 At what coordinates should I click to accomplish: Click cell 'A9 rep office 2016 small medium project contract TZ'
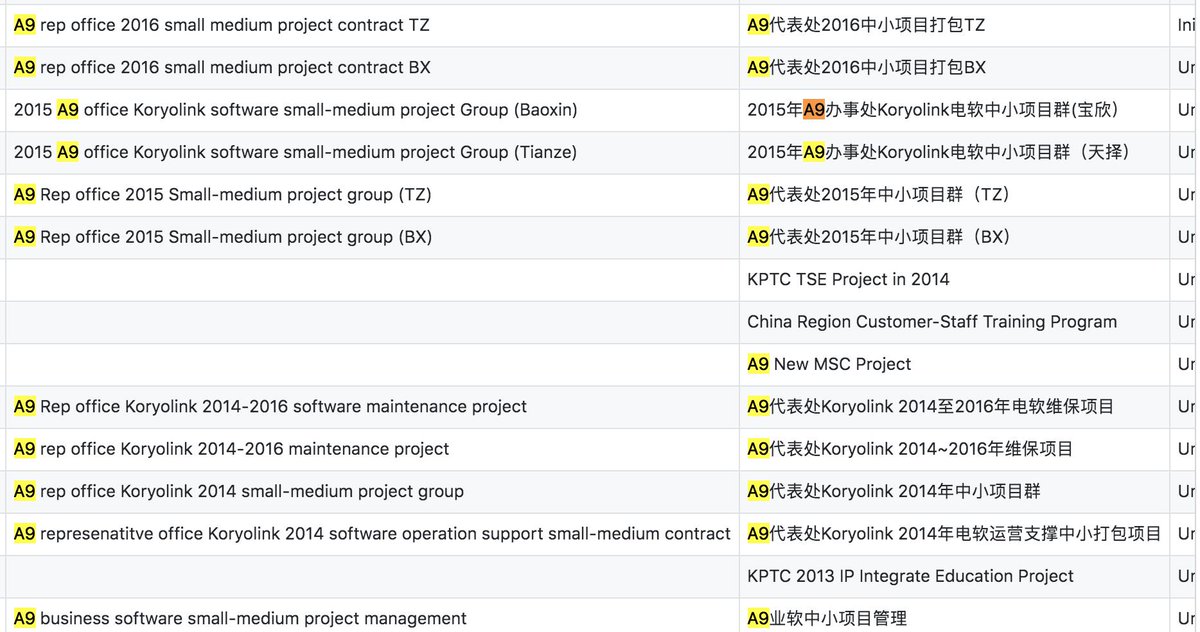pyautogui.click(x=372, y=25)
